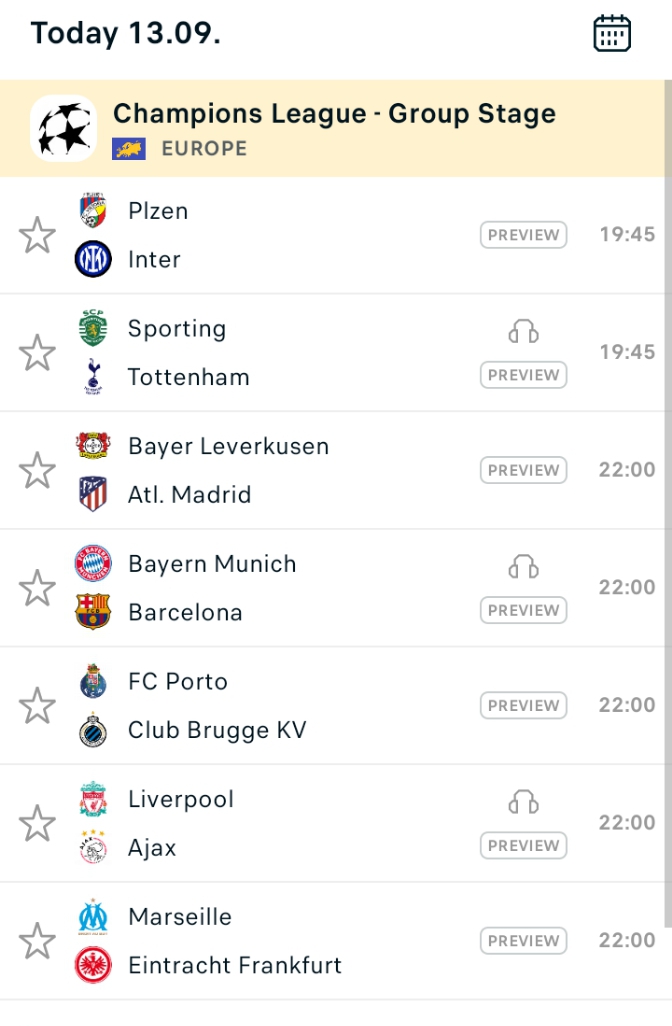Open the Liverpool vs Ajax match row
Image resolution: width=672 pixels, height=1026 pixels.
coord(332,823)
